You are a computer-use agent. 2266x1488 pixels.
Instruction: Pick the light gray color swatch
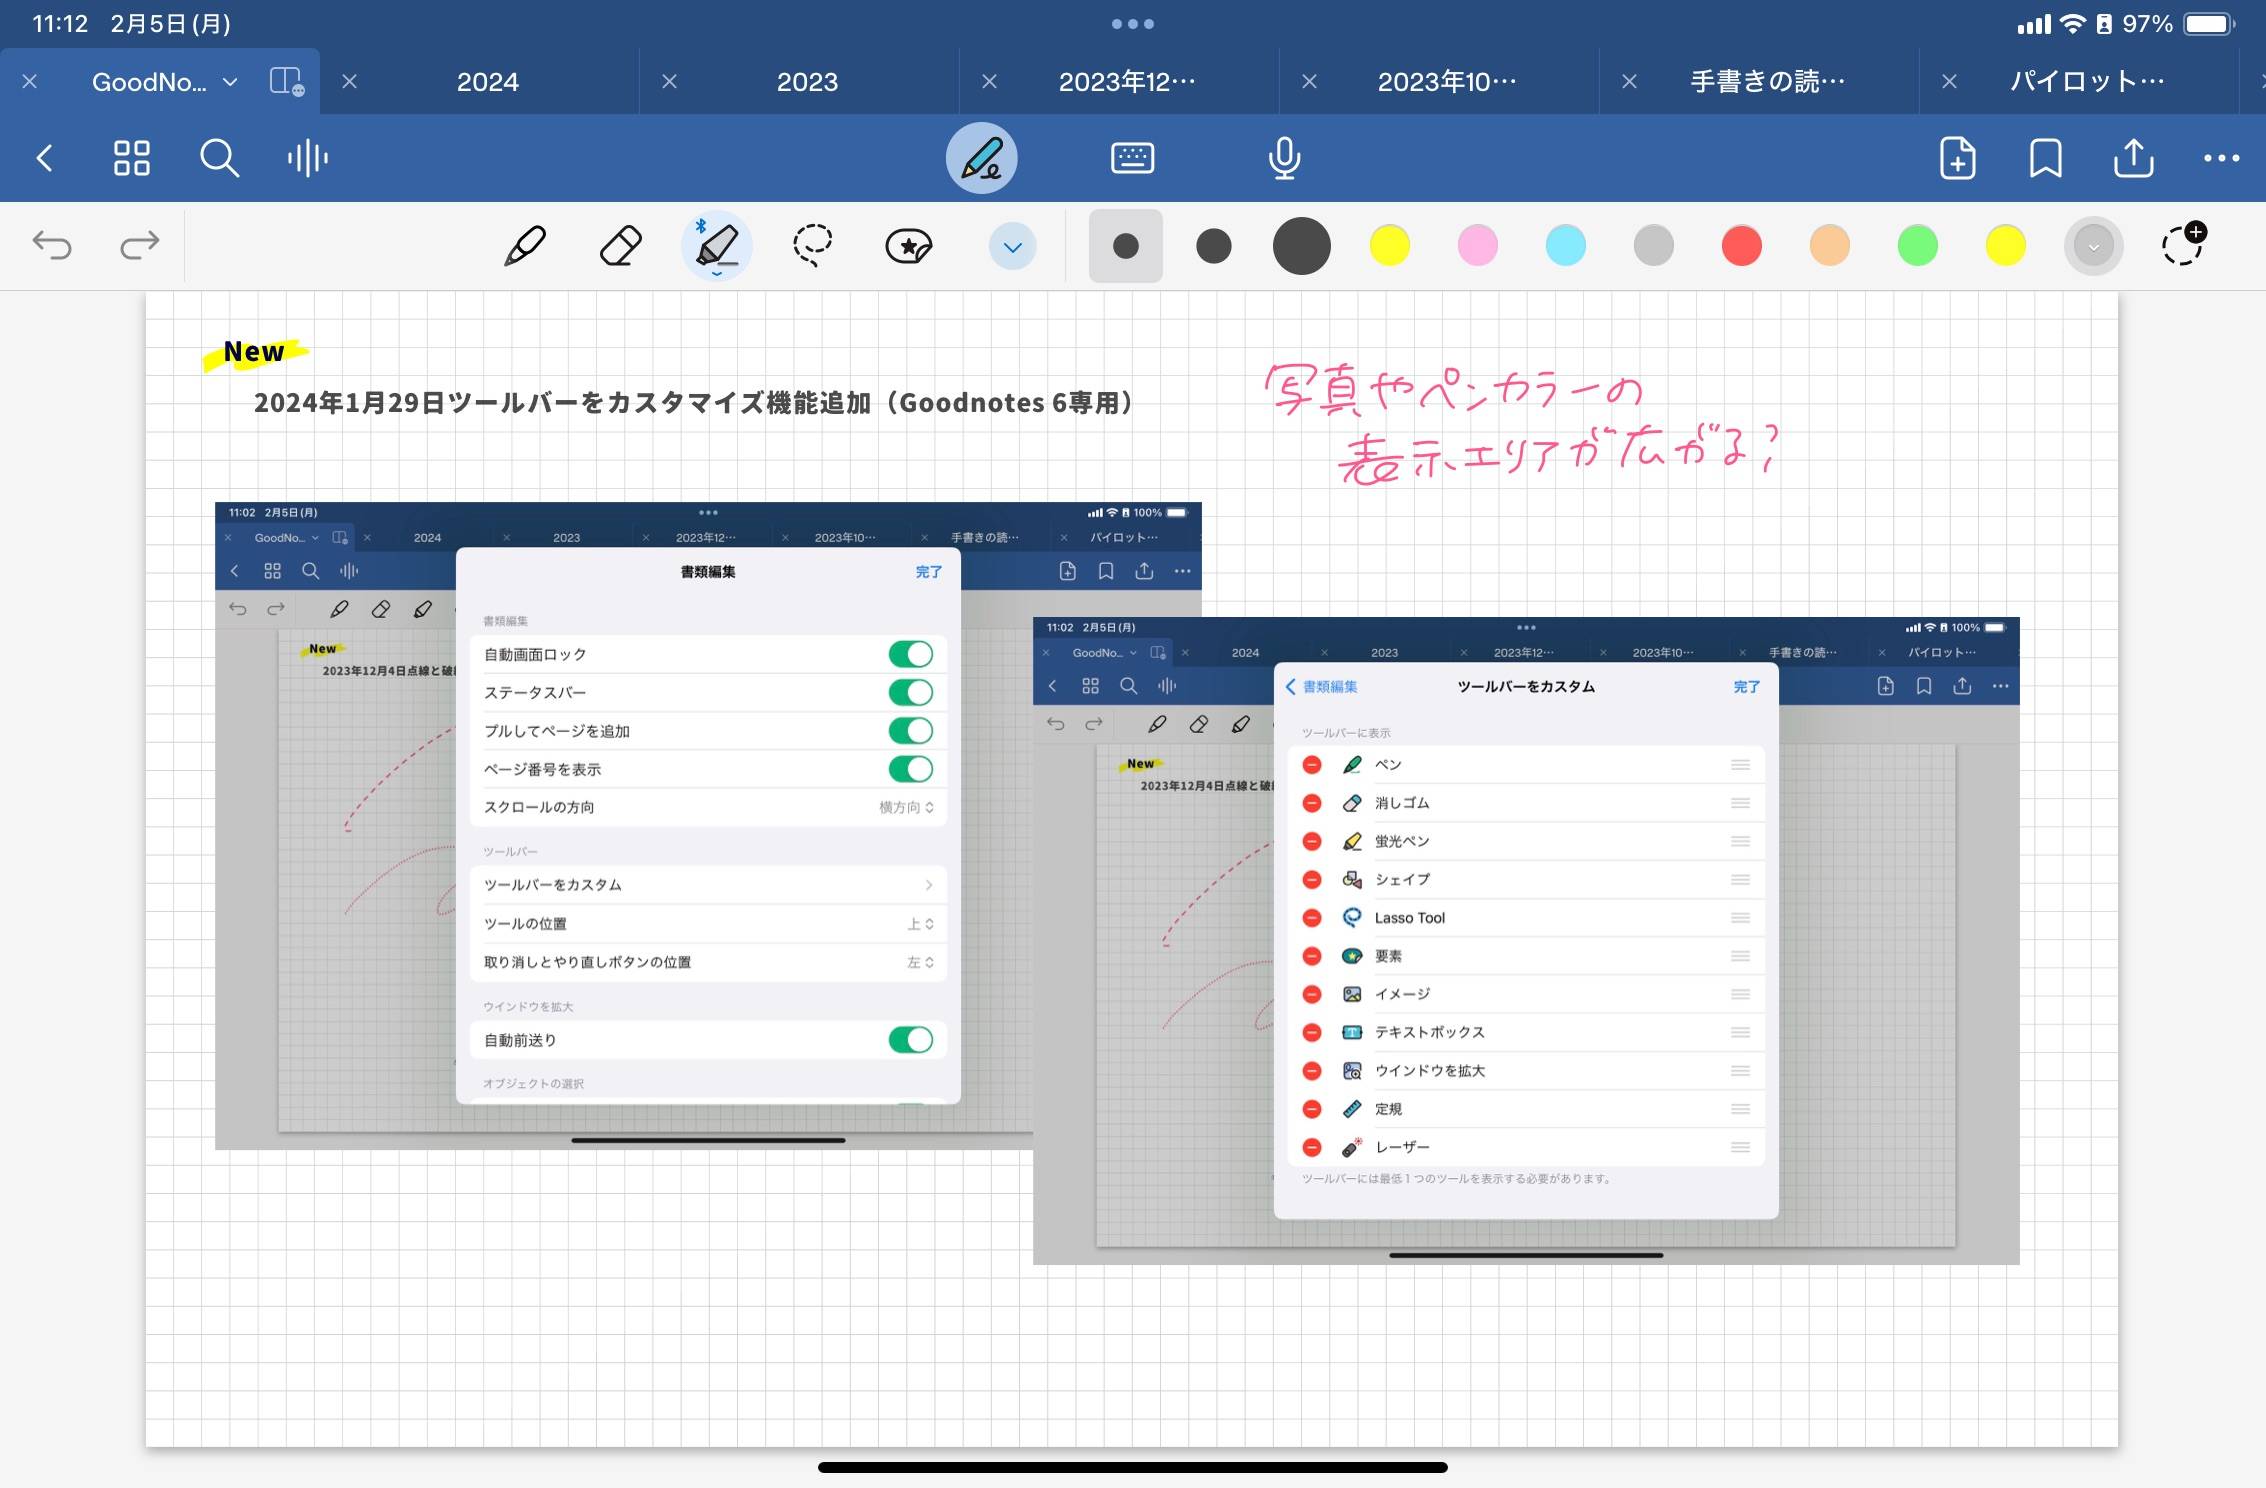point(1654,246)
